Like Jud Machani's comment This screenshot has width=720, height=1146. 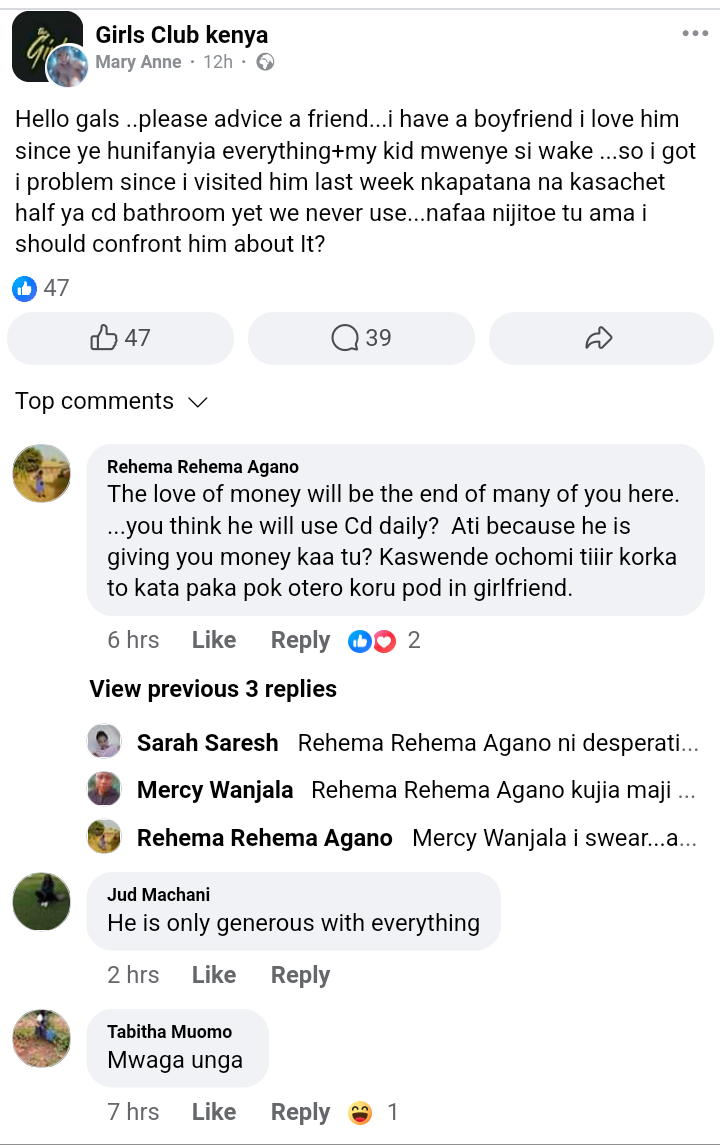213,975
